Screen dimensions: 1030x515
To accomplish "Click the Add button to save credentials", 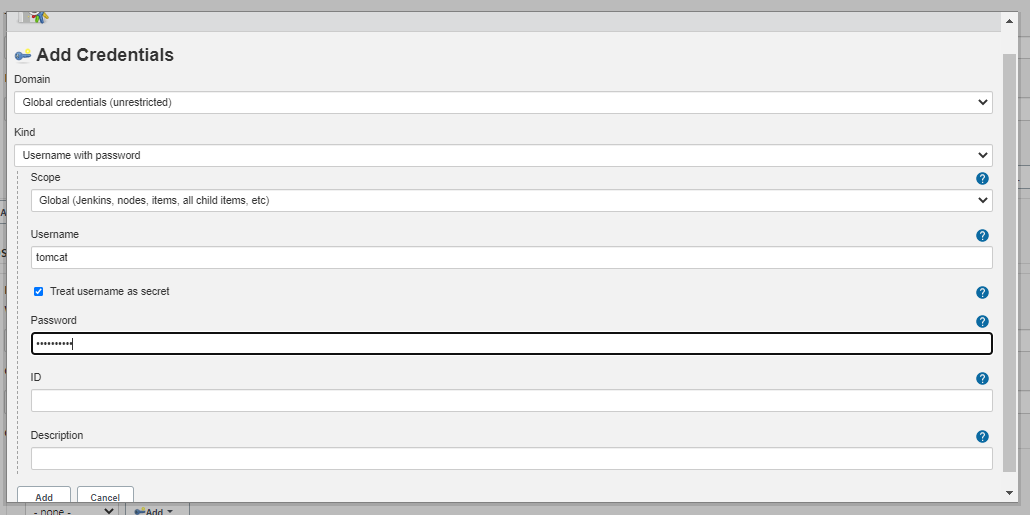I will pos(44,495).
